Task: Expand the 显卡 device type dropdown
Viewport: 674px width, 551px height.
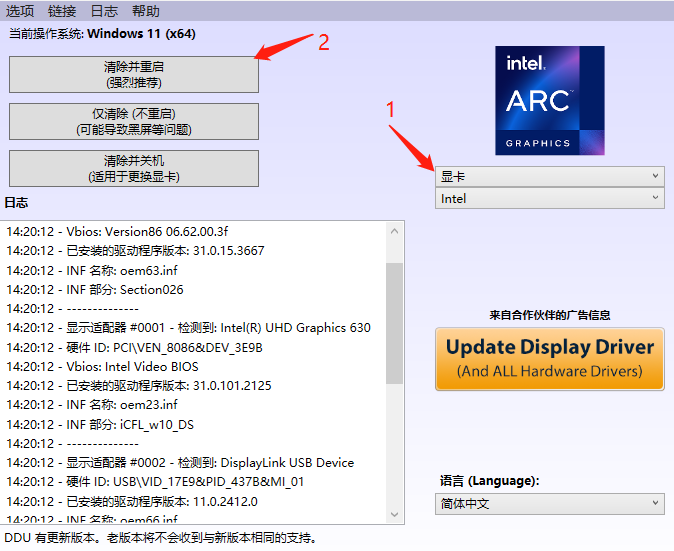Action: pos(550,176)
